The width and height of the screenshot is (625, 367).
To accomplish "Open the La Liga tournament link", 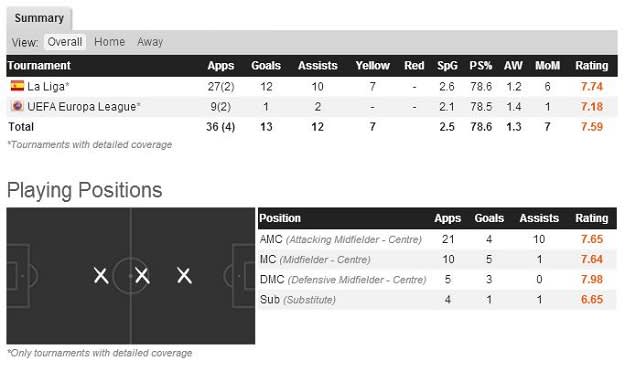I will [46, 86].
